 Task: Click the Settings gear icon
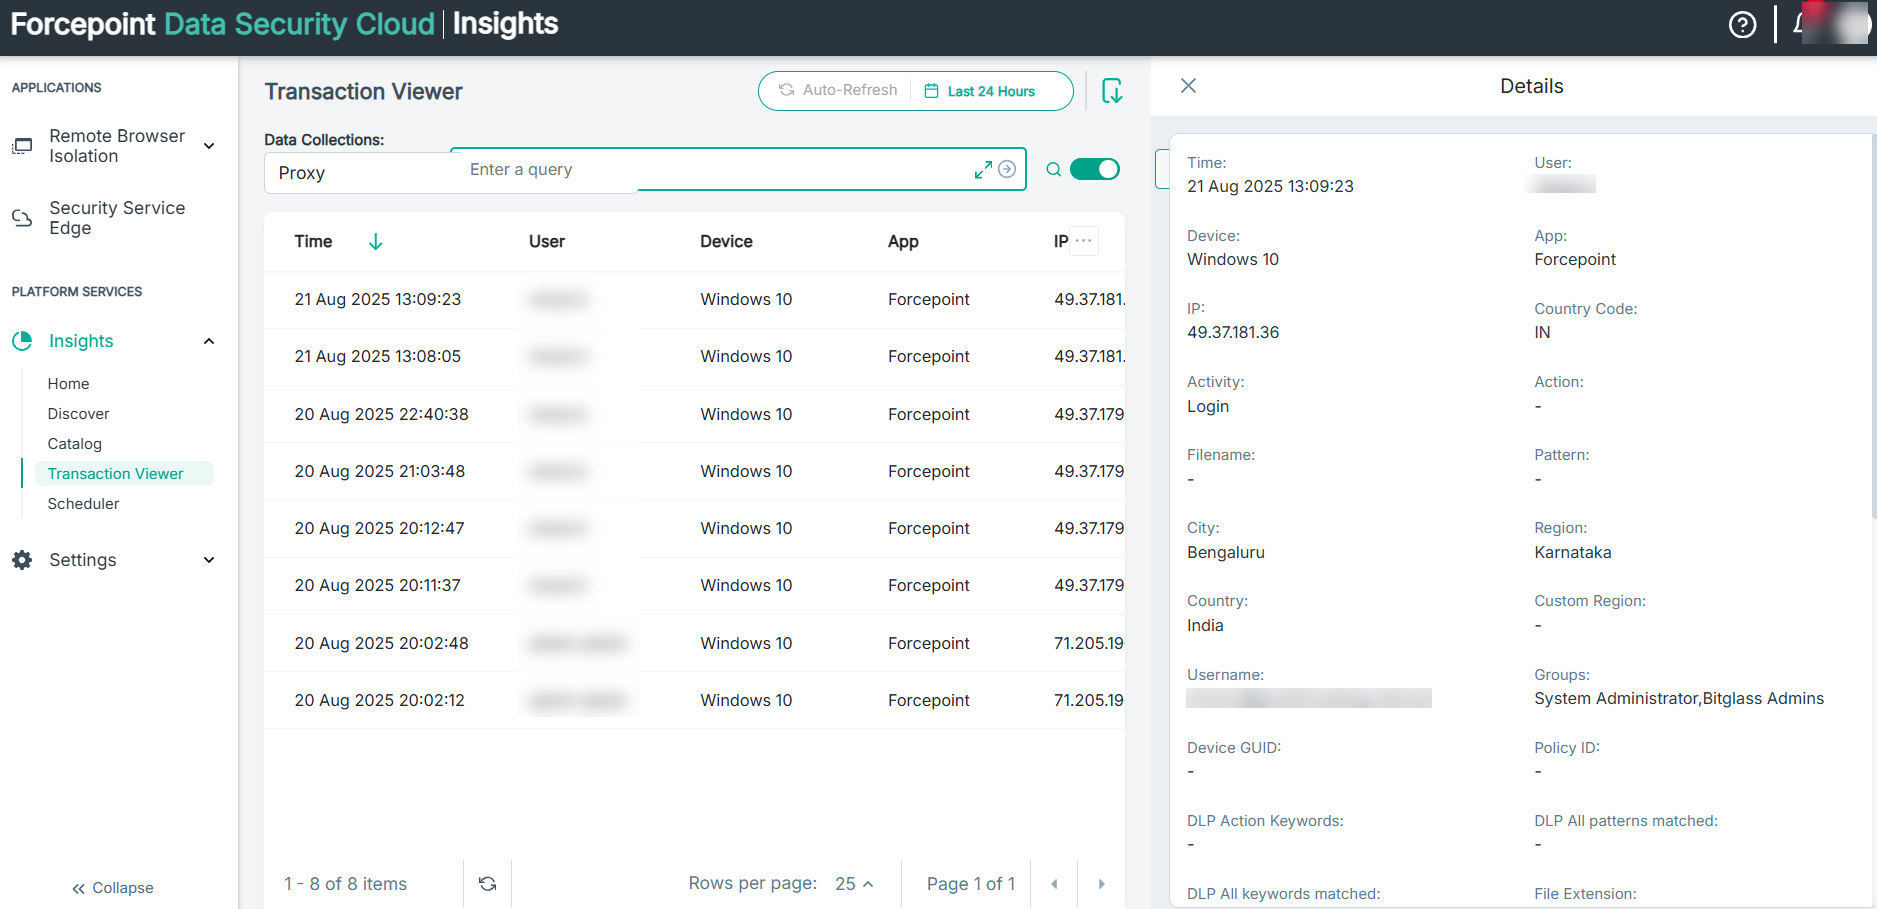(x=22, y=560)
